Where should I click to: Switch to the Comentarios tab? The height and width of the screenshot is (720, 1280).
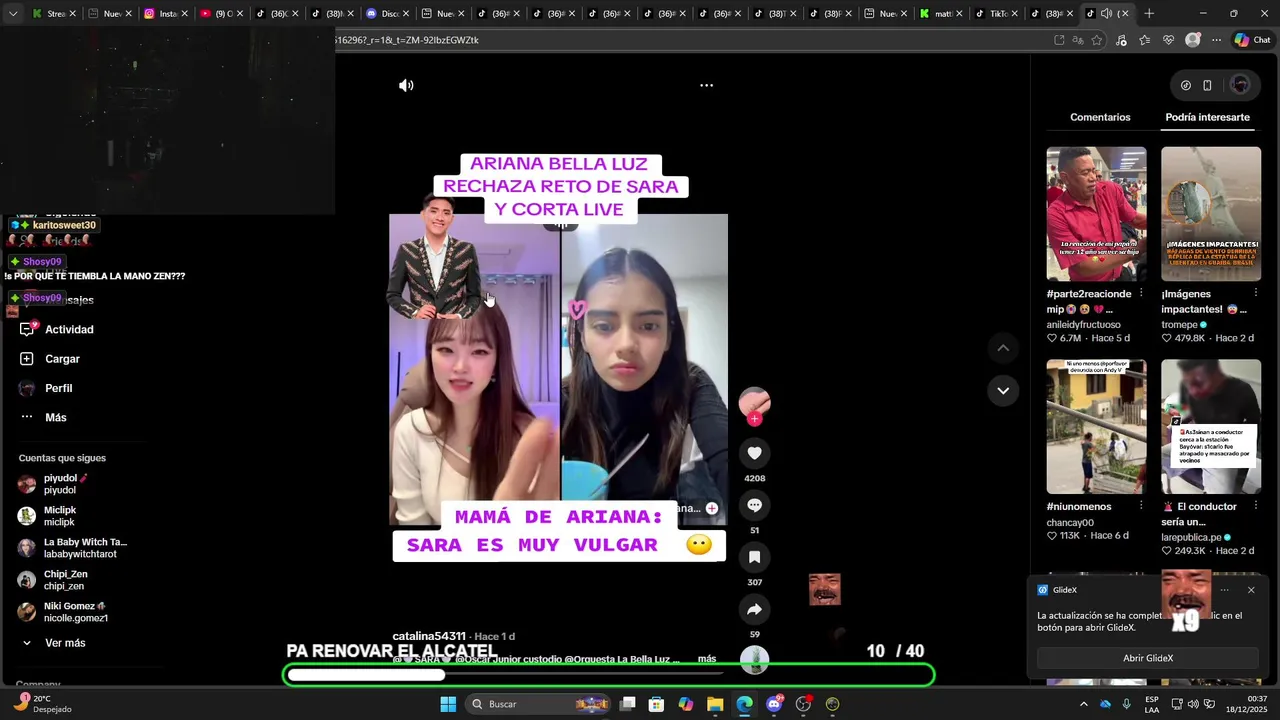[1100, 117]
